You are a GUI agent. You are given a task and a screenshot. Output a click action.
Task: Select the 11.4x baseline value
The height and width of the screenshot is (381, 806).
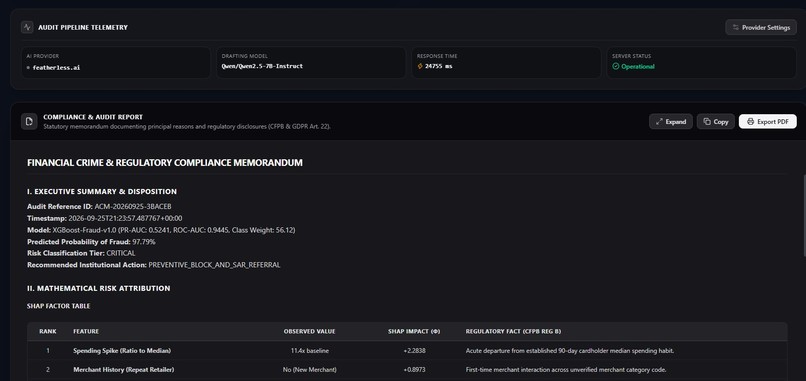(309, 351)
